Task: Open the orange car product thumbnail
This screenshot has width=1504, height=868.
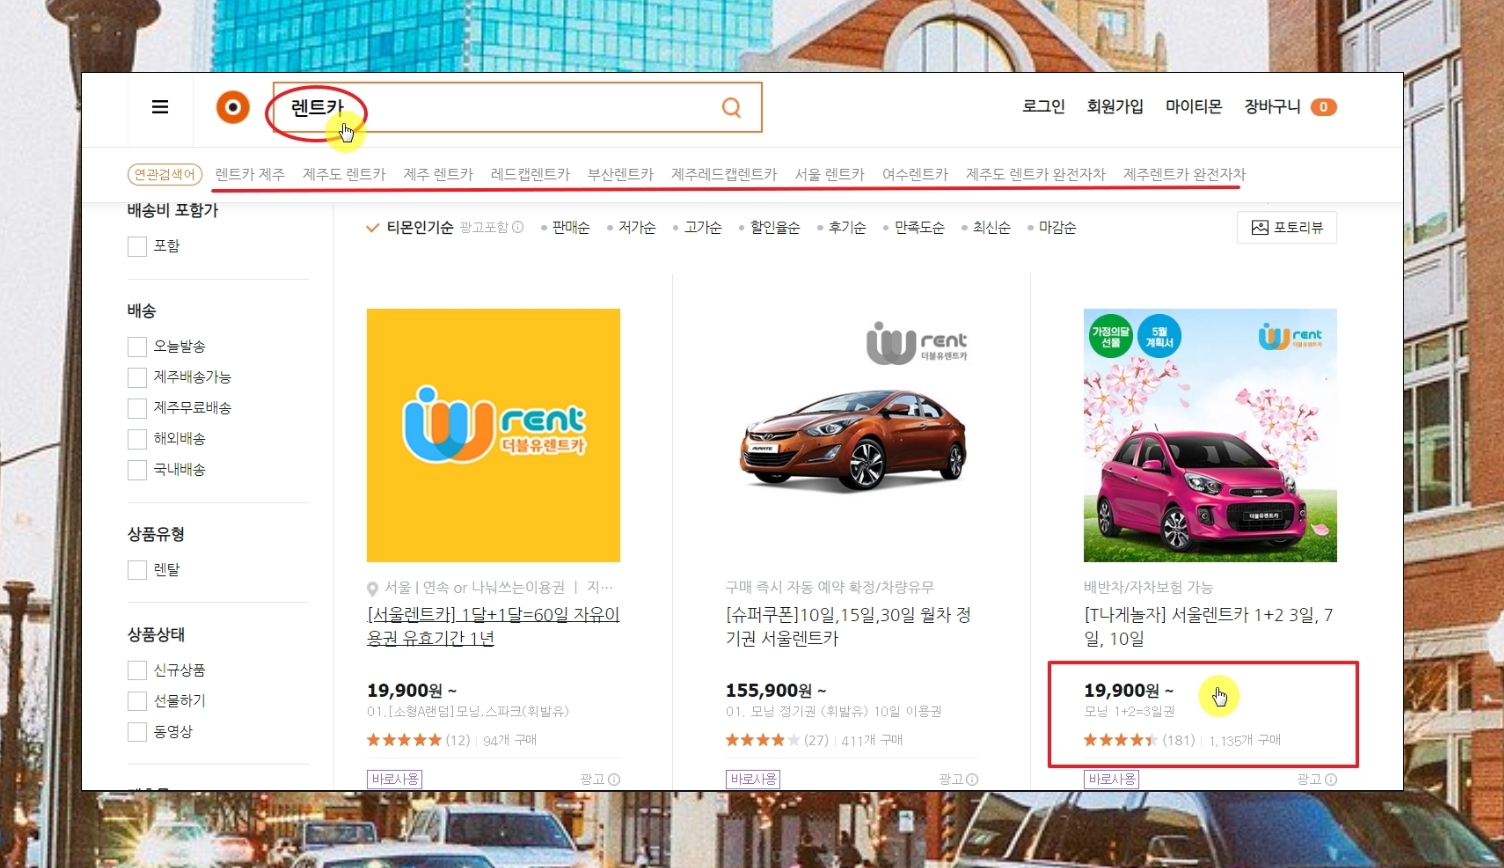Action: coord(852,435)
